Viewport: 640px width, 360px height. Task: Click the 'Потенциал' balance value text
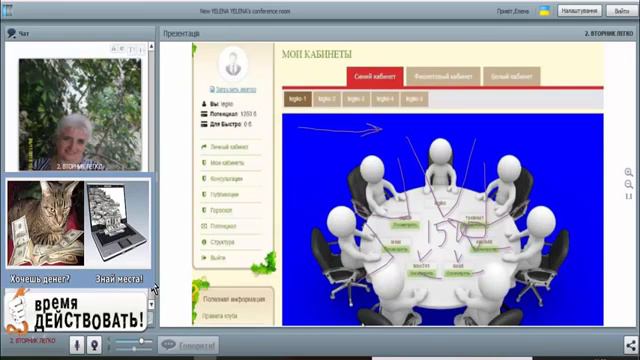click(x=233, y=114)
